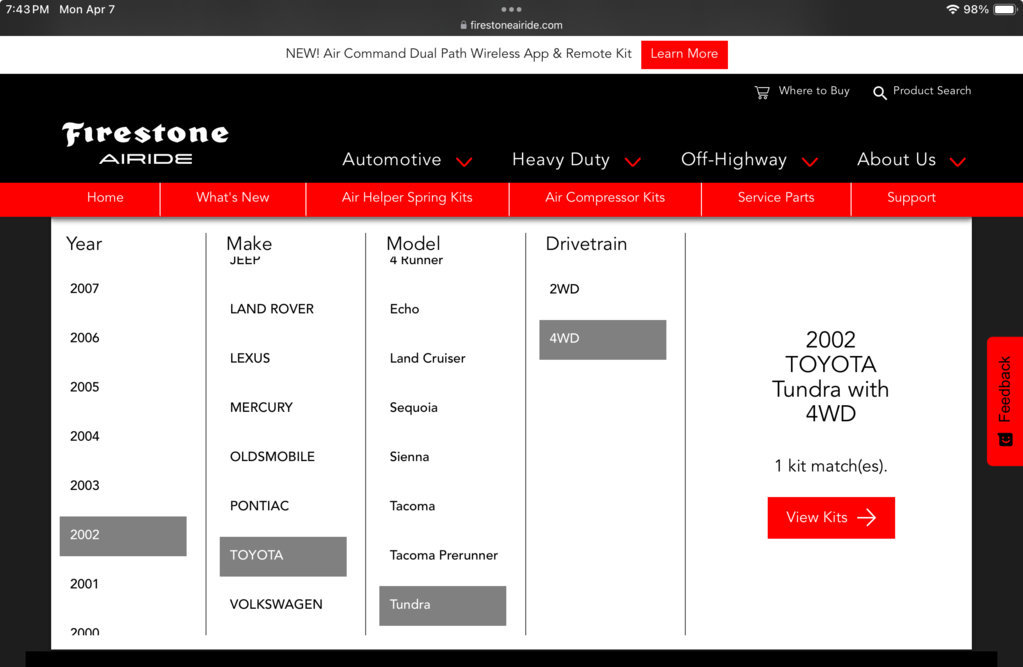This screenshot has width=1023, height=667.
Task: Expand the Off-Highway menu chevron
Action: point(810,162)
